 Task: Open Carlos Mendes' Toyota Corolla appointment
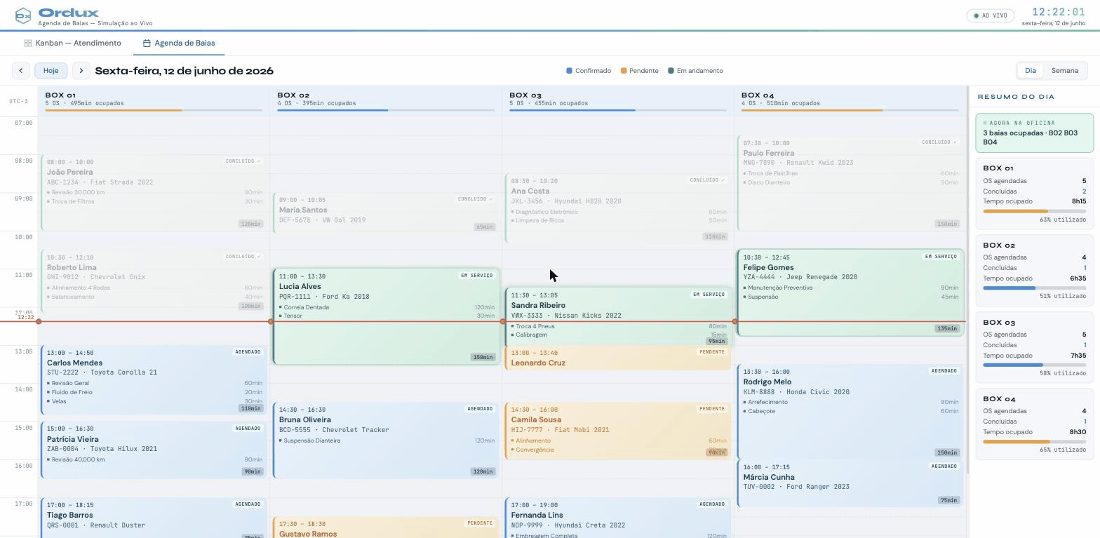pos(154,379)
